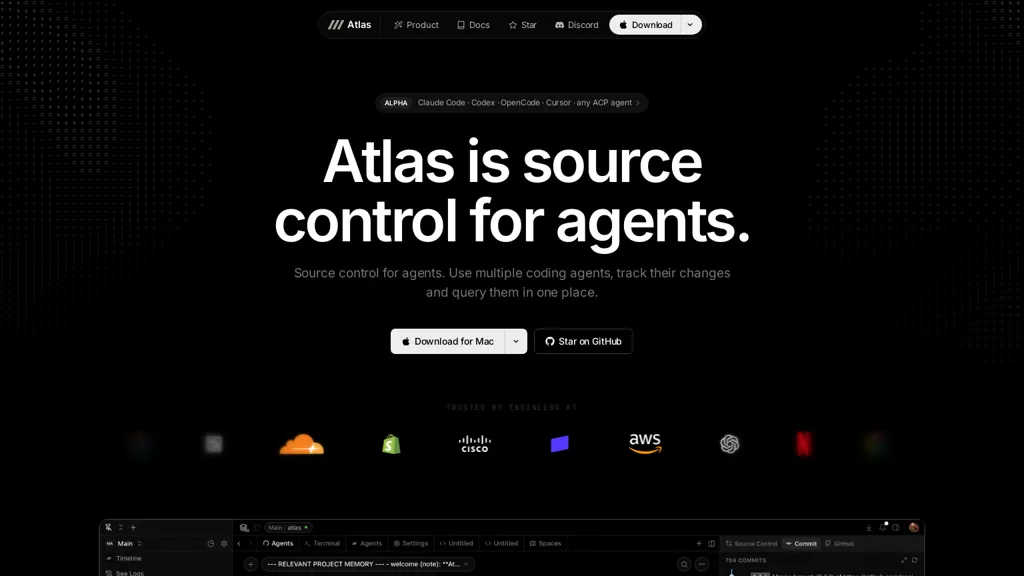Image resolution: width=1024 pixels, height=576 pixels.
Task: Open the Docs nav item
Action: pyautogui.click(x=473, y=25)
